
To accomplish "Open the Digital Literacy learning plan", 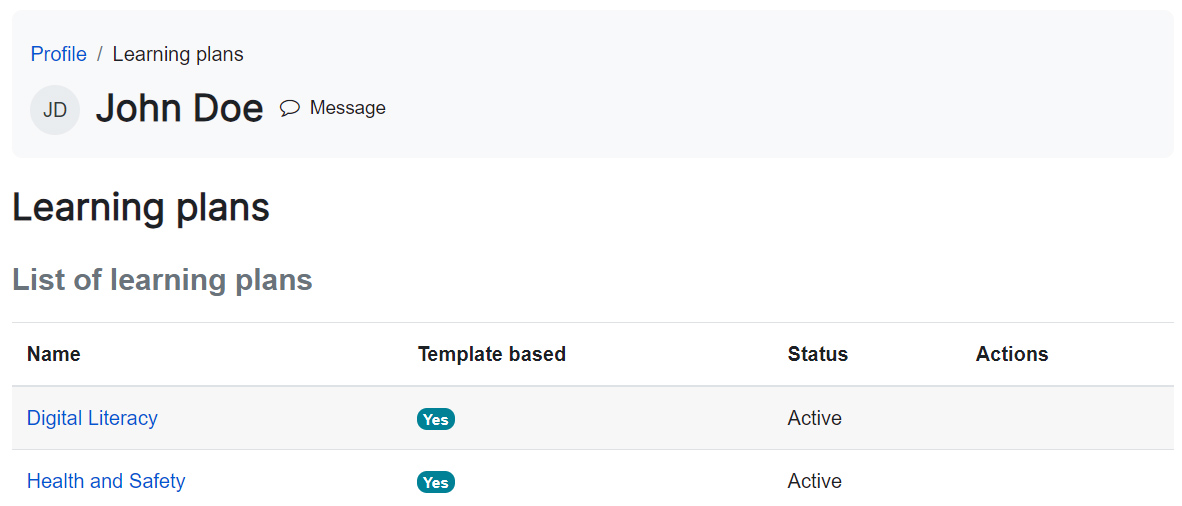I will tap(92, 418).
